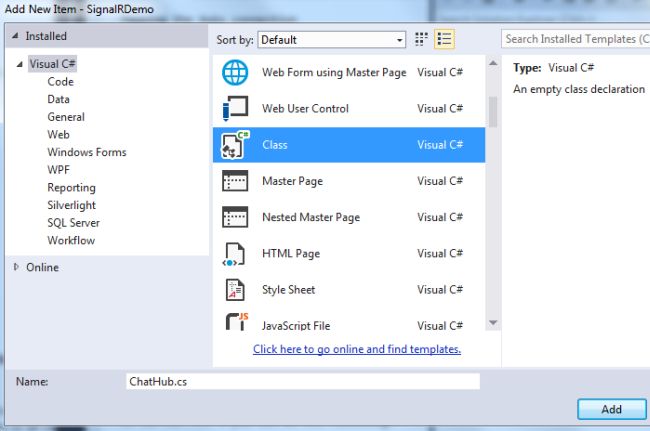Collapse the Installed section
The image size is (650, 431).
15,36
